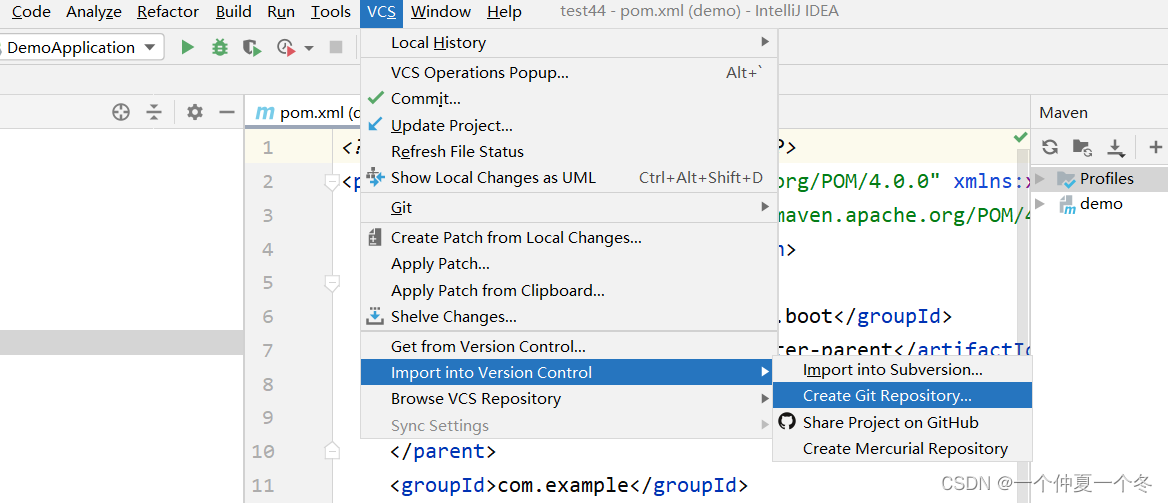This screenshot has height=503, width=1168.
Task: Expand the Profiles node in Maven
Action: [1040, 179]
